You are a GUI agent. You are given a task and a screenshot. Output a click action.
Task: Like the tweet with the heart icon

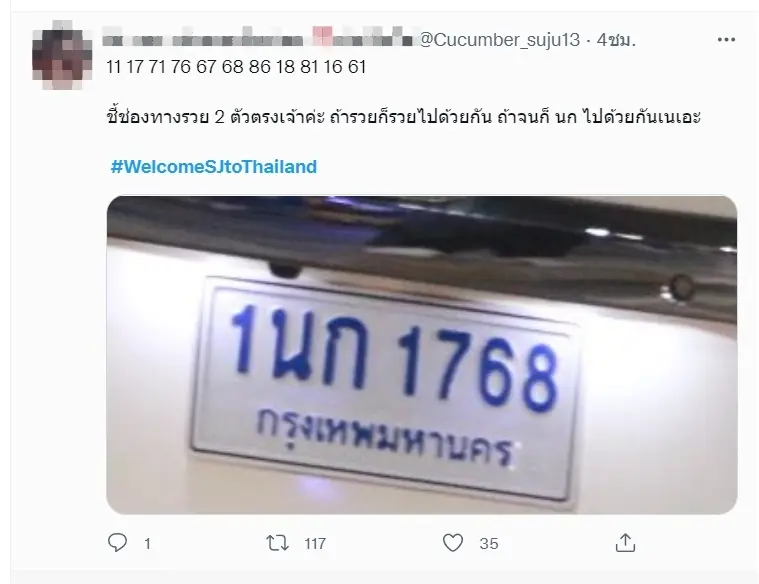453,543
